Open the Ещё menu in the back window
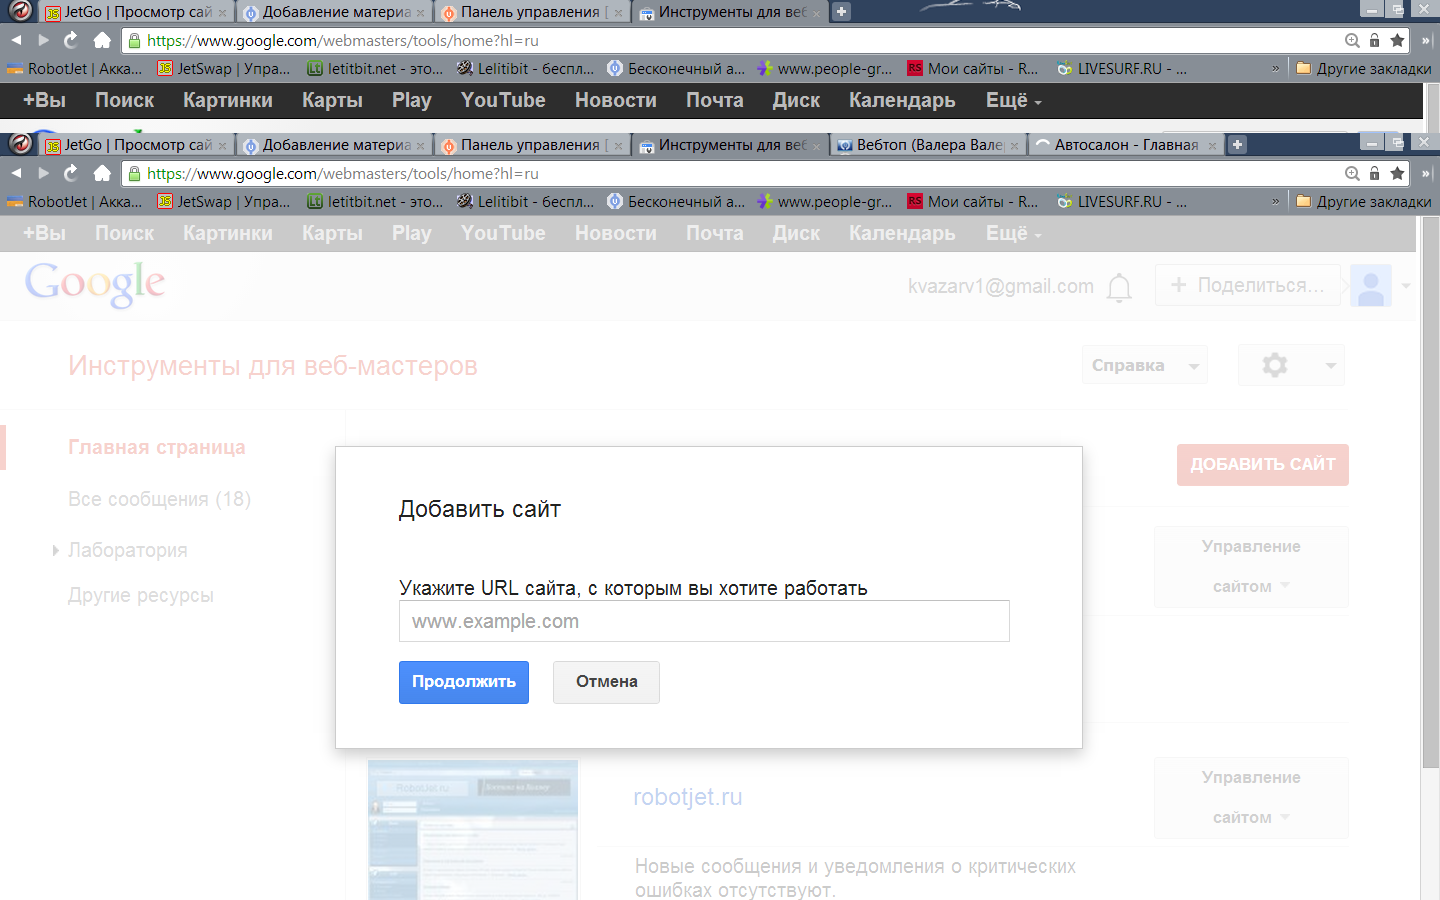This screenshot has height=900, width=1440. [1013, 101]
